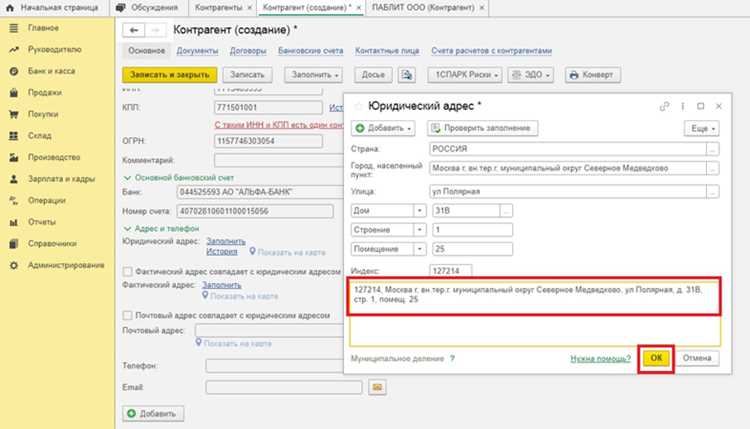This screenshot has width=750, height=429.
Task: Collapse the Основной банковский счет section
Action: pos(127,178)
